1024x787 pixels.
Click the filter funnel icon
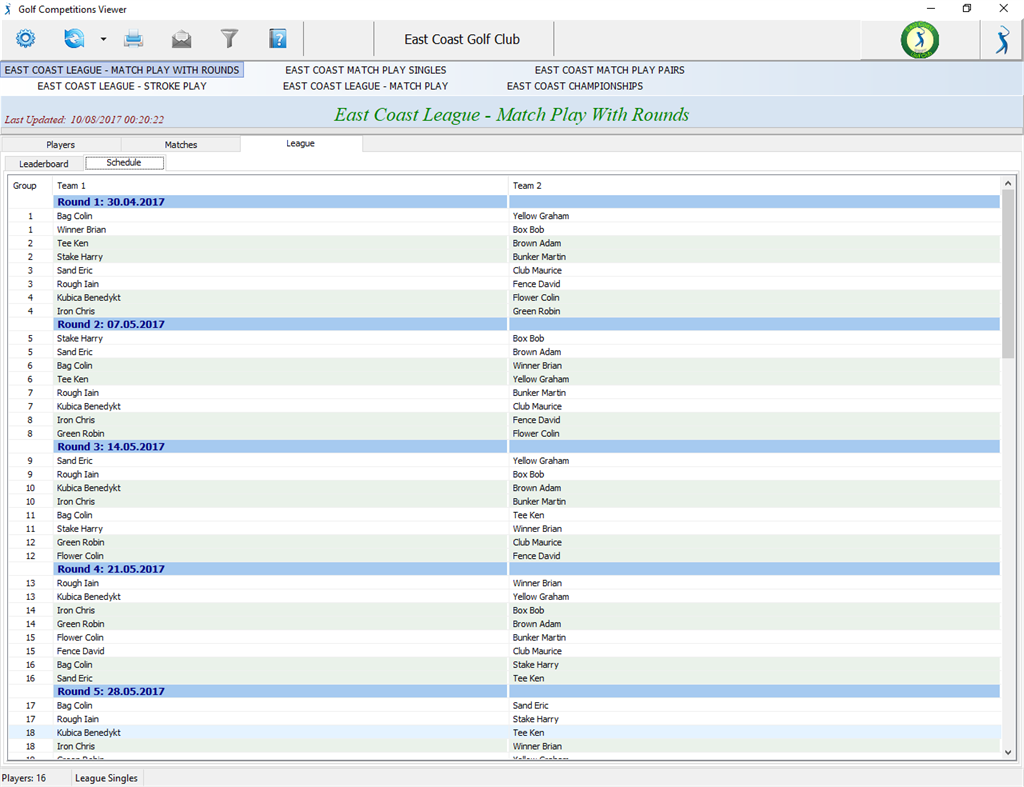pos(229,39)
